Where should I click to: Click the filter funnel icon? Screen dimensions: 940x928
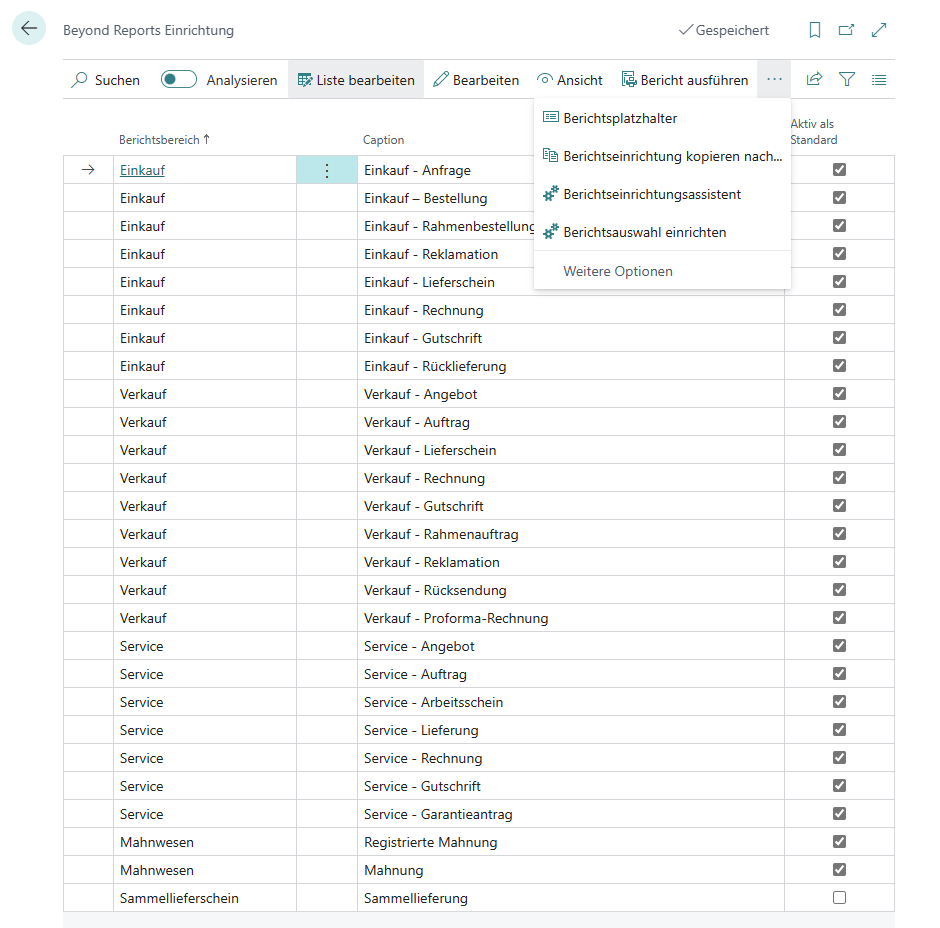(847, 79)
